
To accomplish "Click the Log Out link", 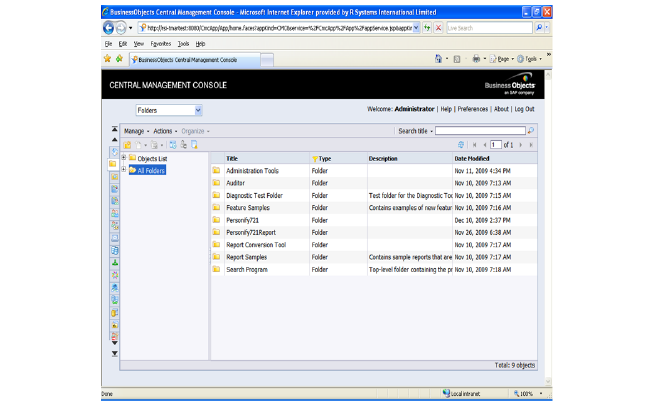I will (524, 108).
